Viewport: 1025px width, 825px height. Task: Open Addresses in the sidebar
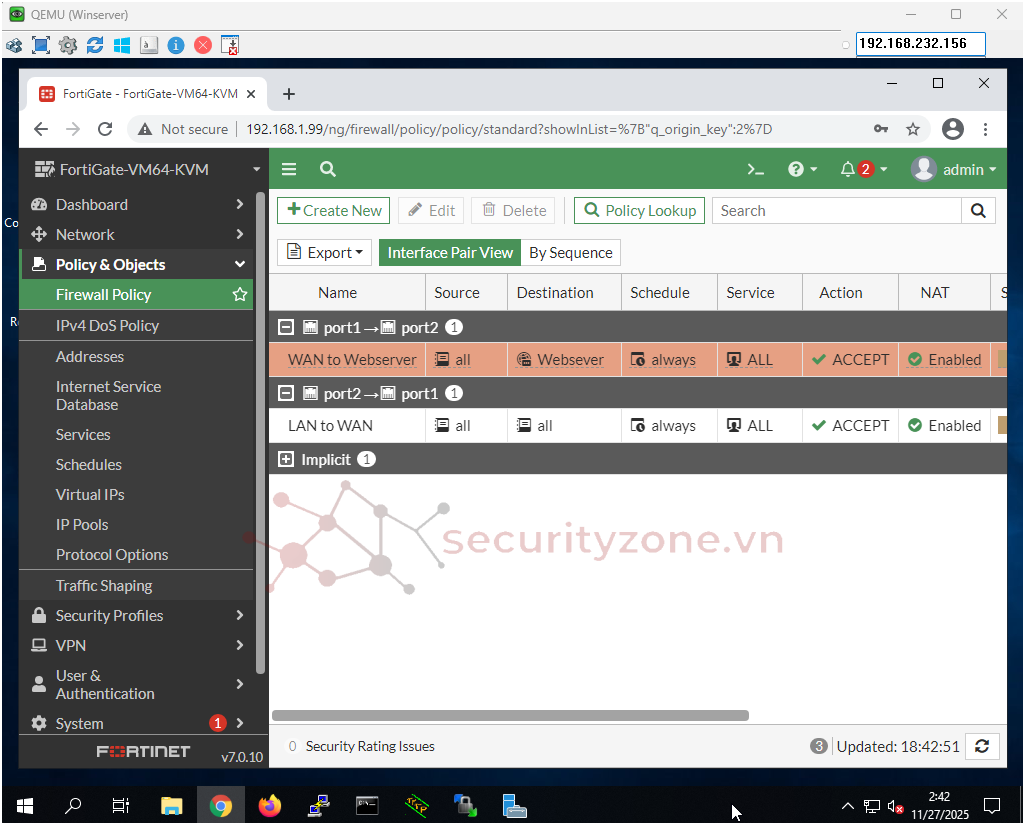tap(90, 357)
